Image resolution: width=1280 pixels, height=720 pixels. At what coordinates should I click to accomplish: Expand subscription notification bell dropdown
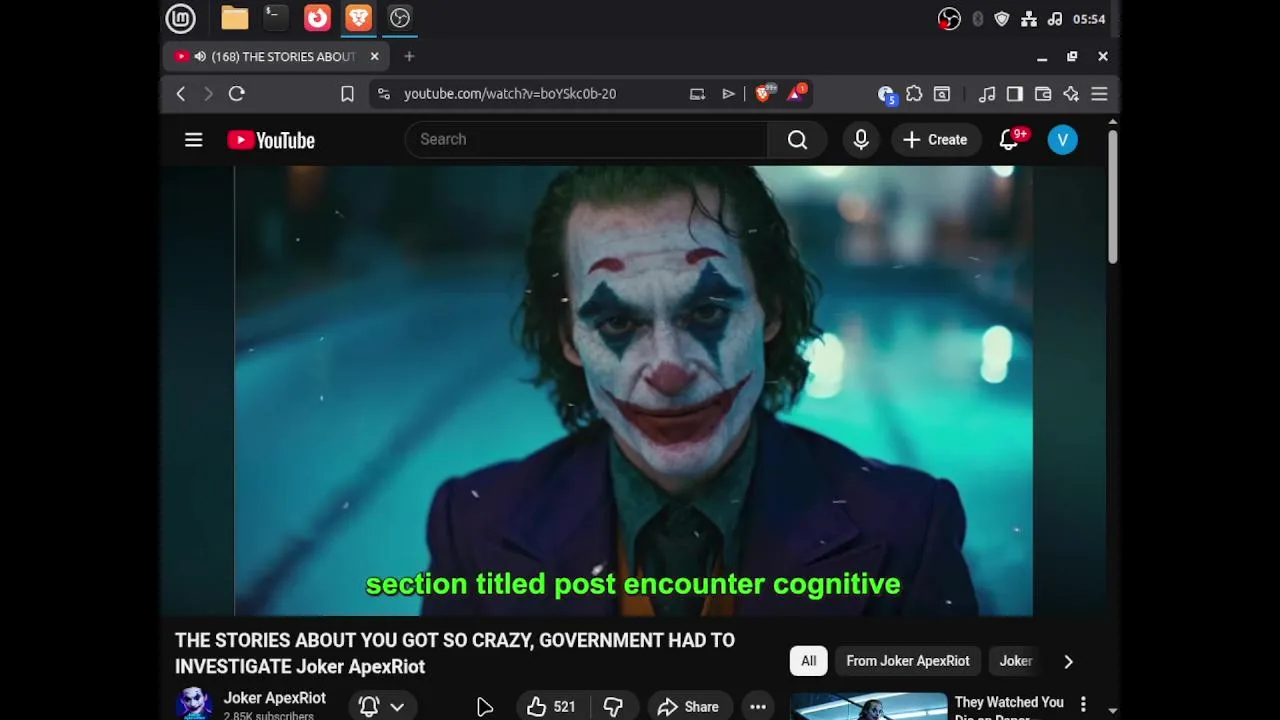point(382,706)
